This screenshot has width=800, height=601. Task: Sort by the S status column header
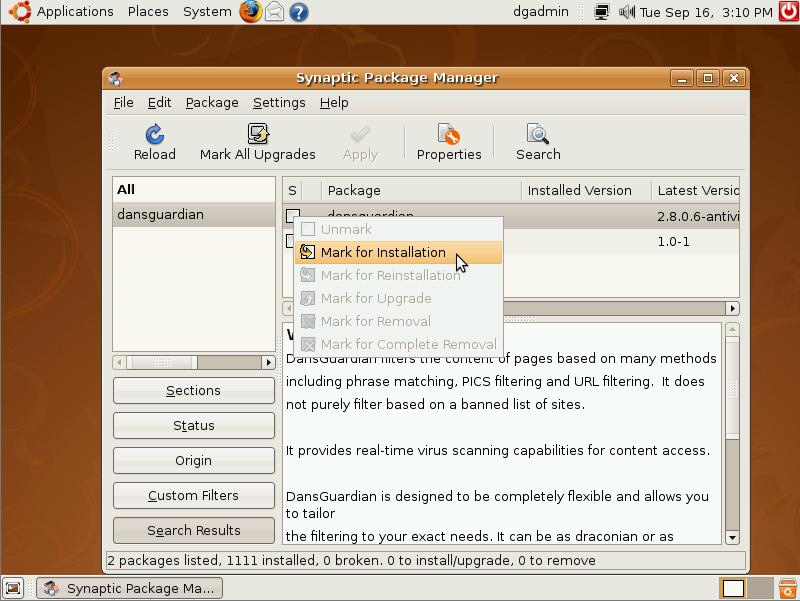click(292, 190)
